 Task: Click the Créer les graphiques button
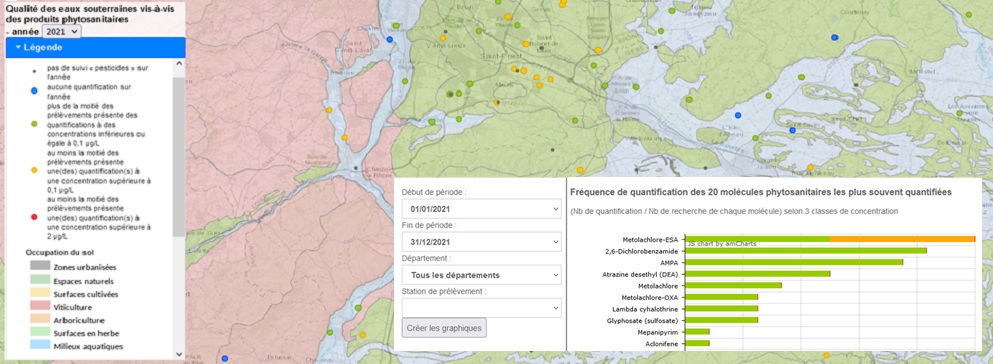point(444,328)
